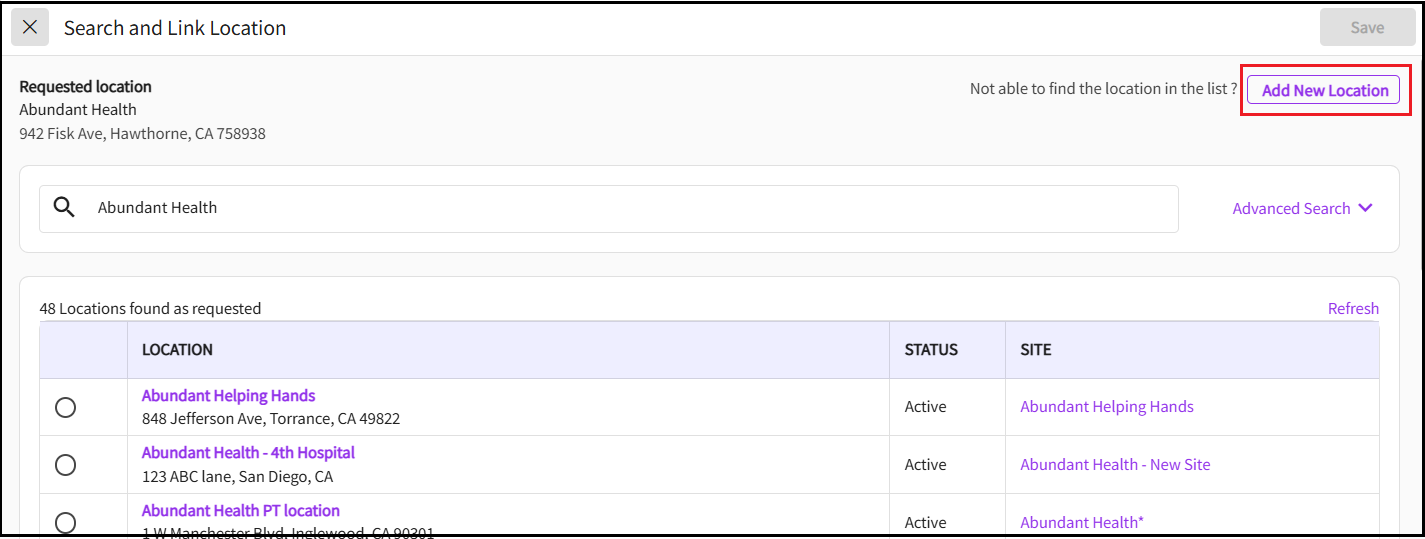Select the Abundant Health - 4th Hospital radio

coord(65,465)
